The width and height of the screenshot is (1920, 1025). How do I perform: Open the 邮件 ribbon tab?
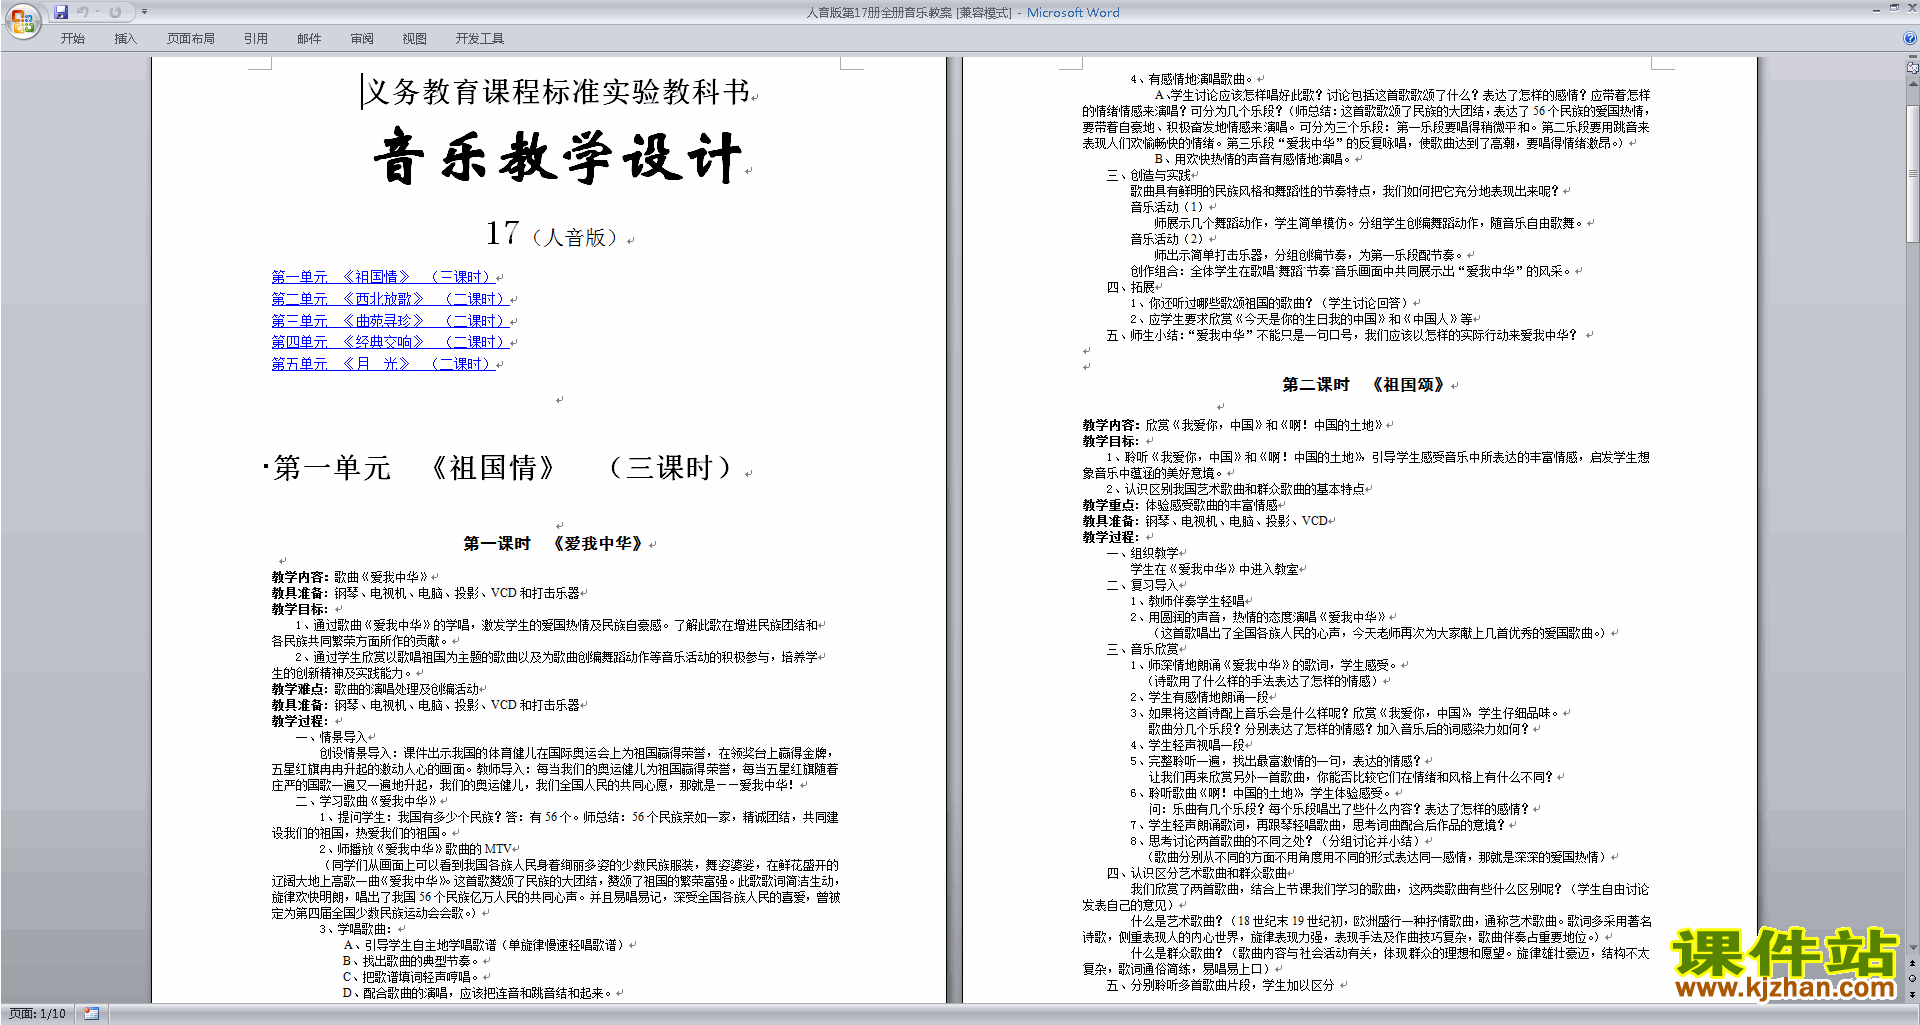pyautogui.click(x=309, y=39)
